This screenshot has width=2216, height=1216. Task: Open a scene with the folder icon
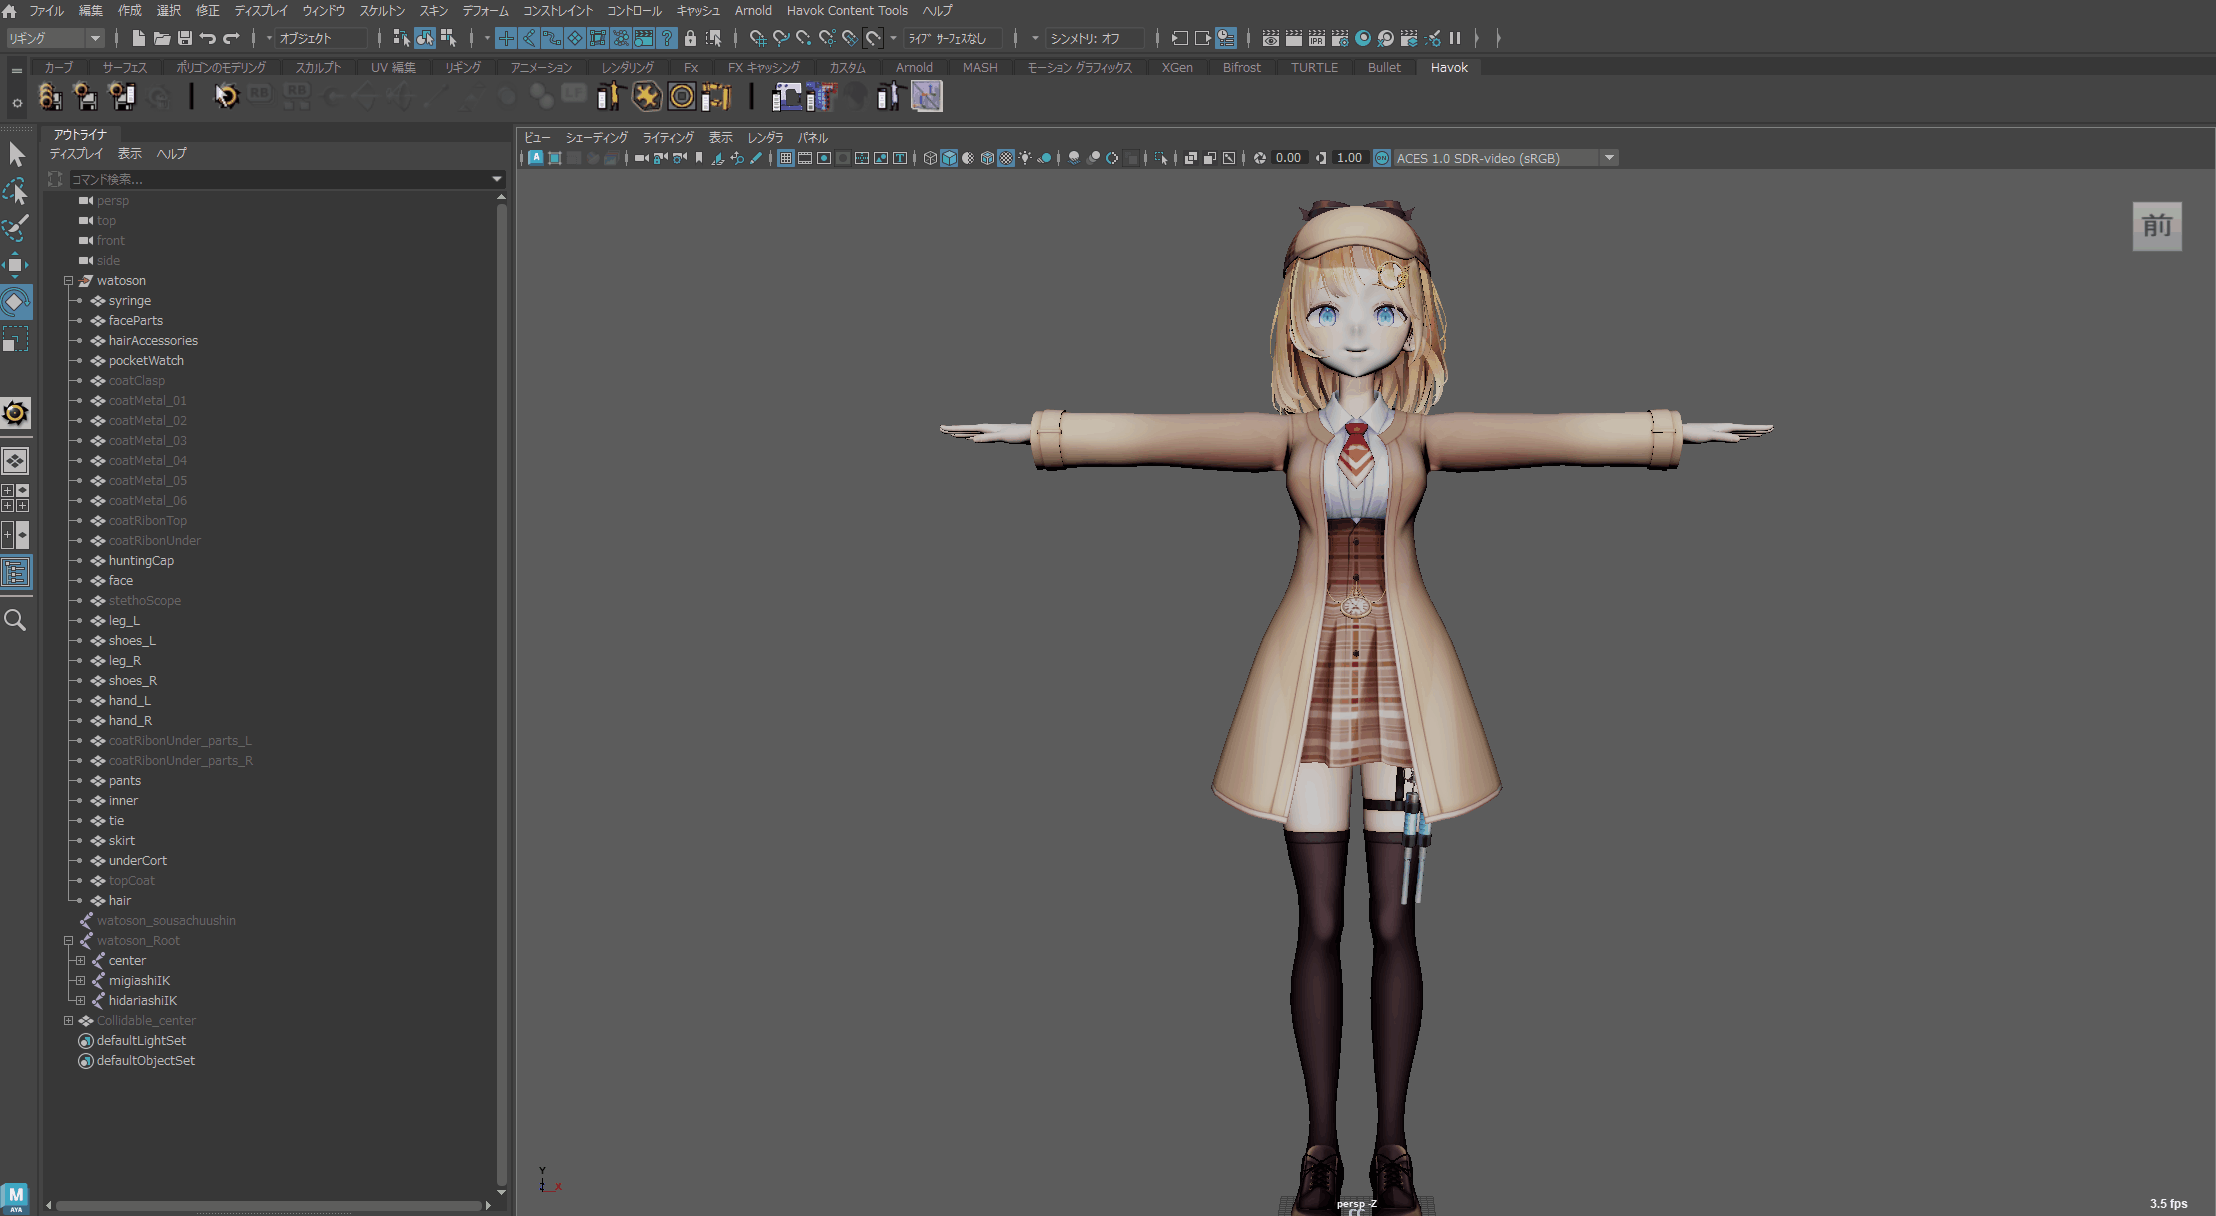point(162,38)
